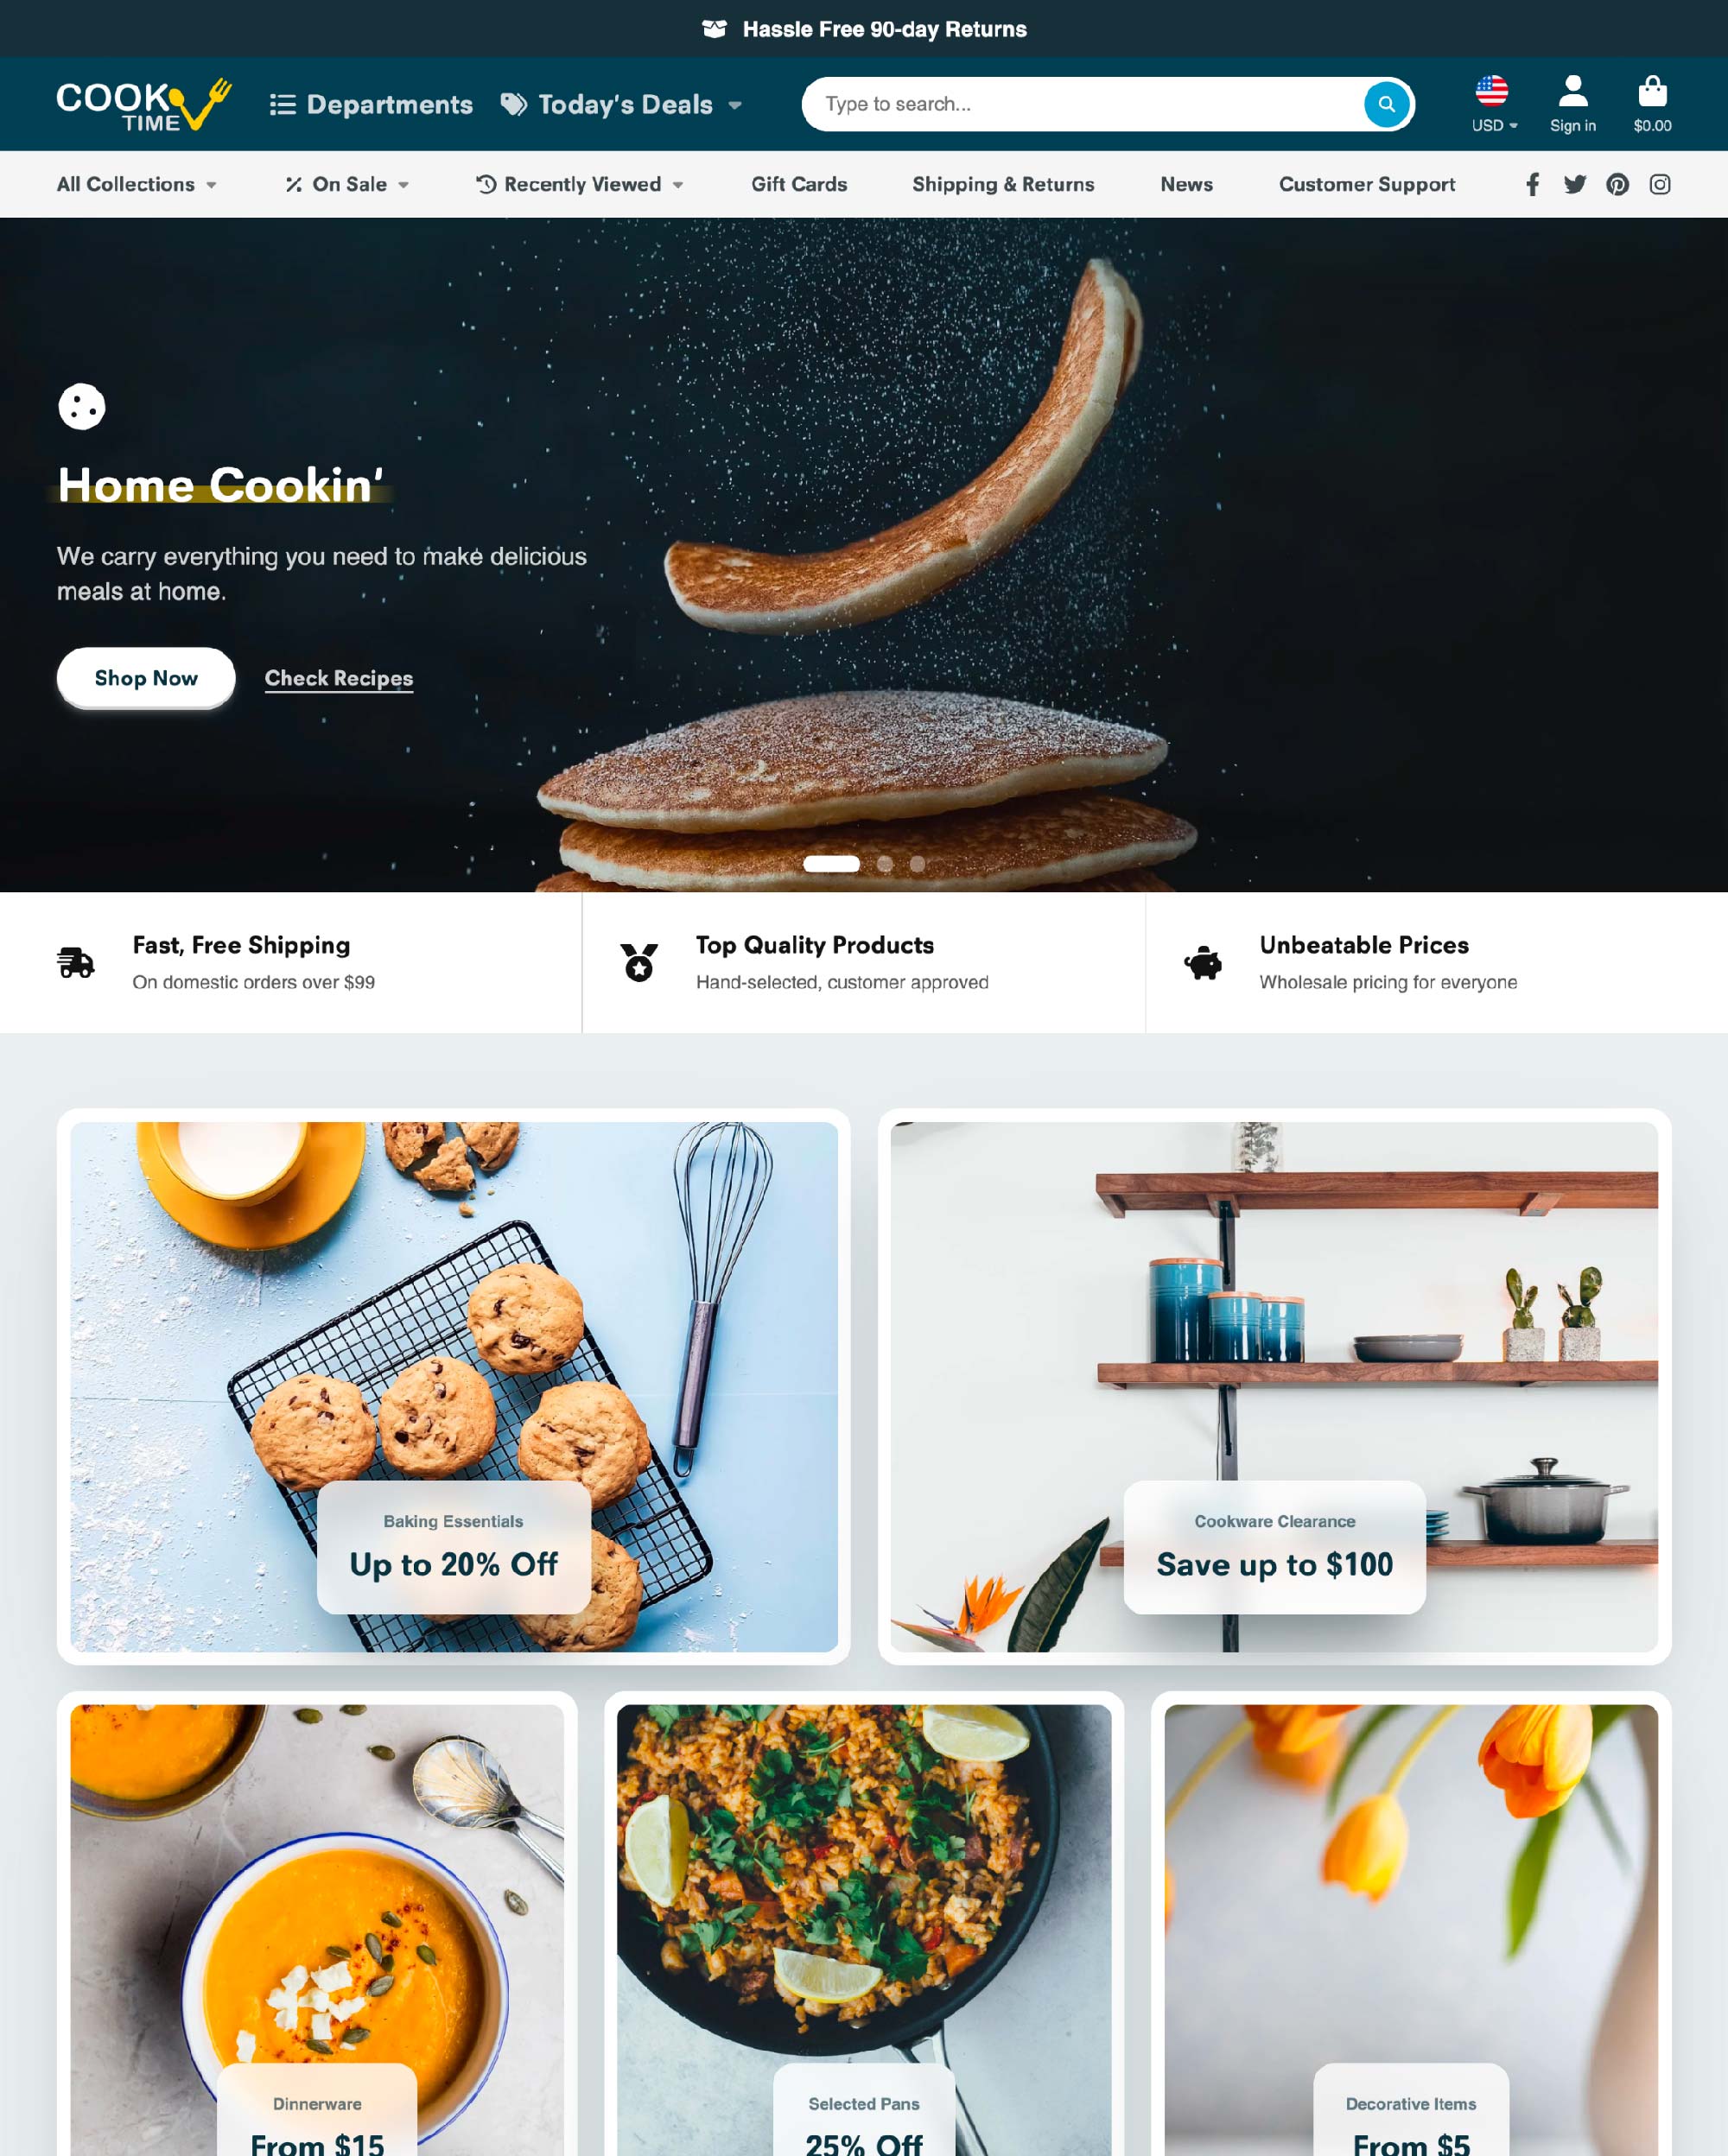Screen dimensions: 1728x2156
Task: Expand the Recently Viewed dropdown
Action: pyautogui.click(x=580, y=183)
